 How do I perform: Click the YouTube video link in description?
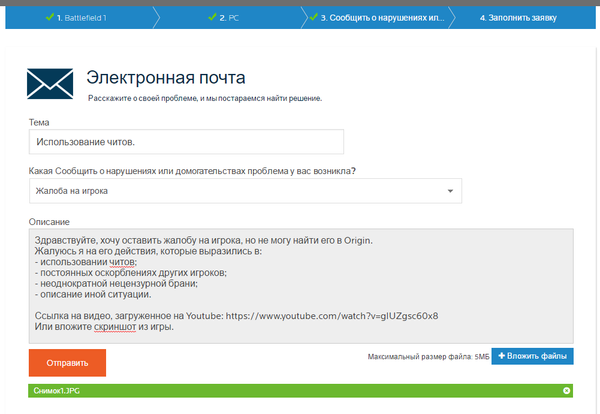pos(344,316)
